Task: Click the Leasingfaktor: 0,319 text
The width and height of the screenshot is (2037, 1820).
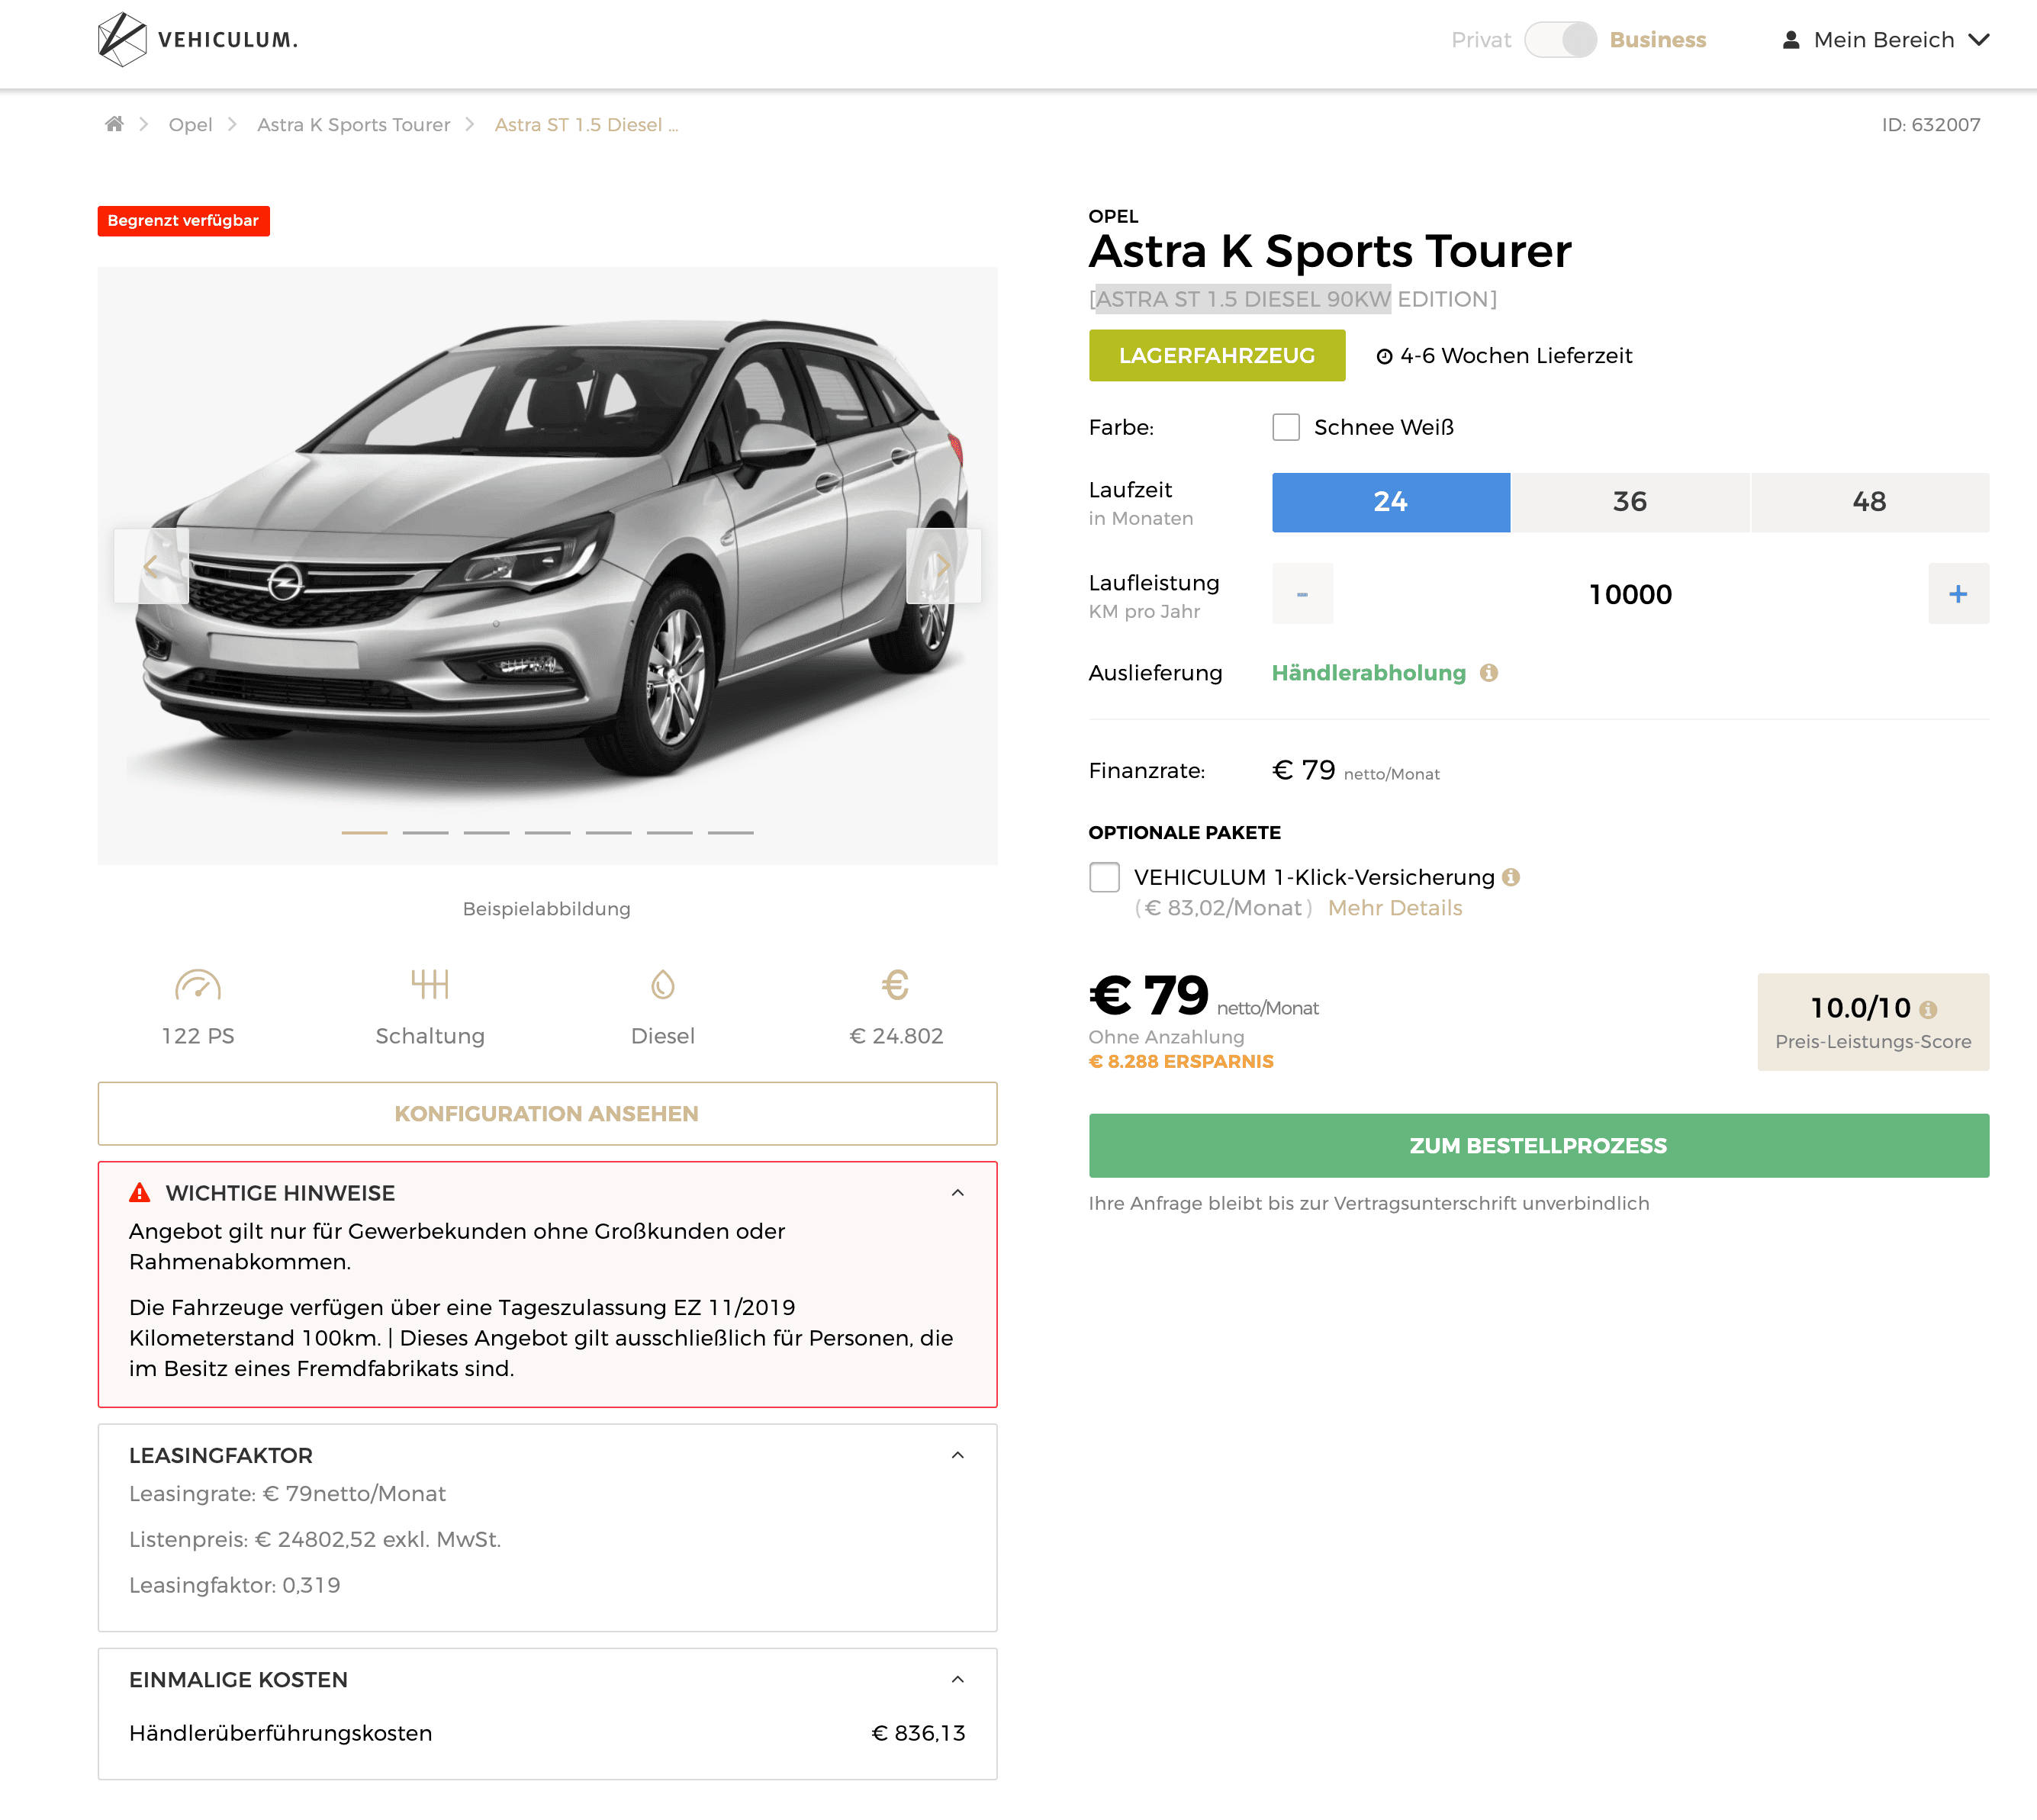Action: (x=234, y=1585)
